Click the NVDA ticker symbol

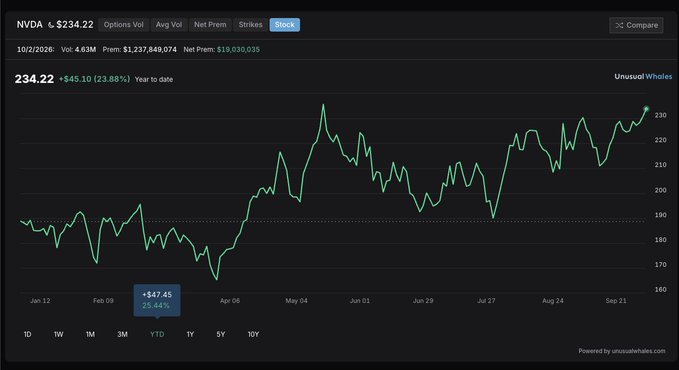tap(29, 25)
